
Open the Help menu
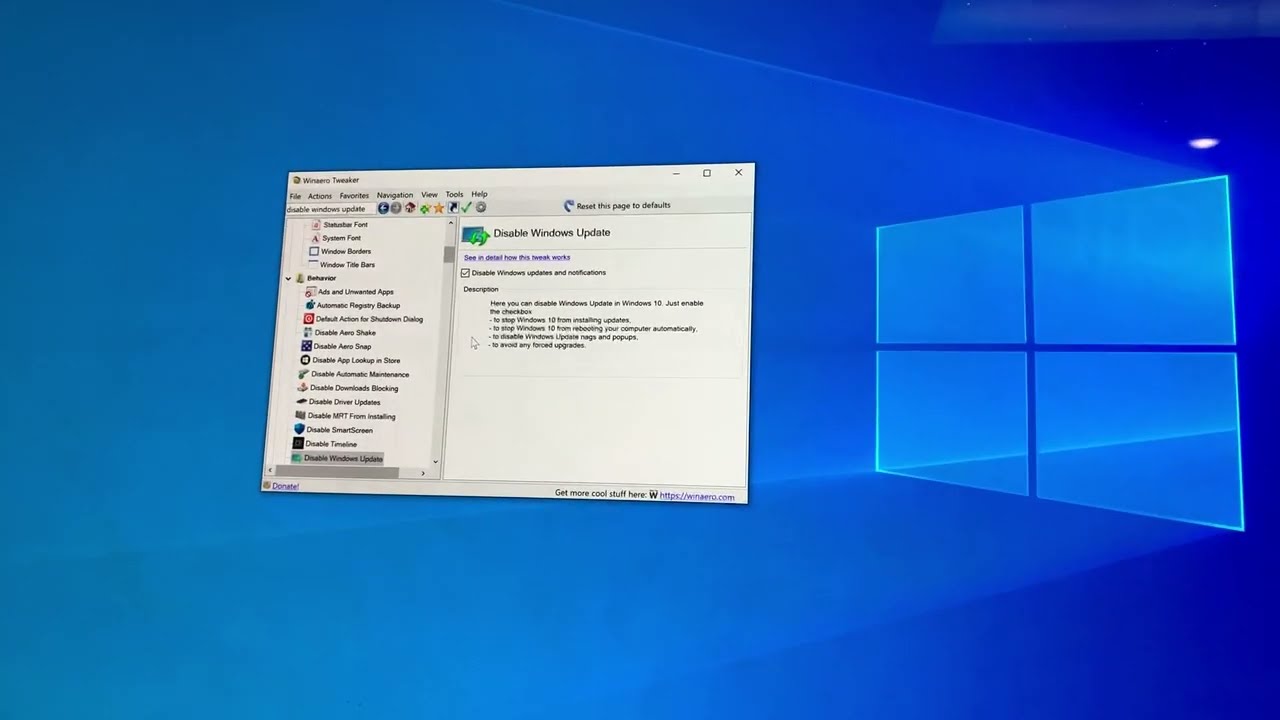click(479, 194)
